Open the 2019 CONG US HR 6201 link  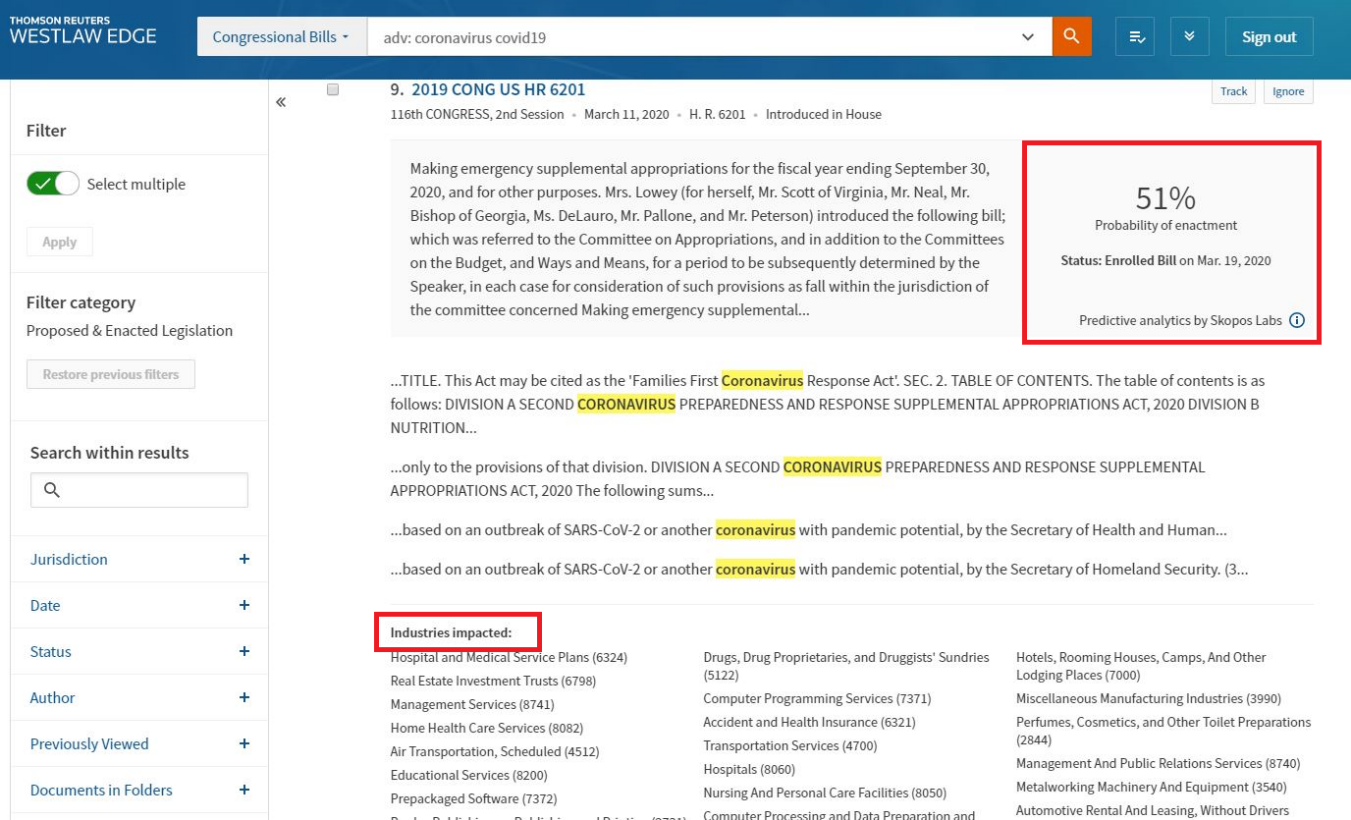click(498, 90)
